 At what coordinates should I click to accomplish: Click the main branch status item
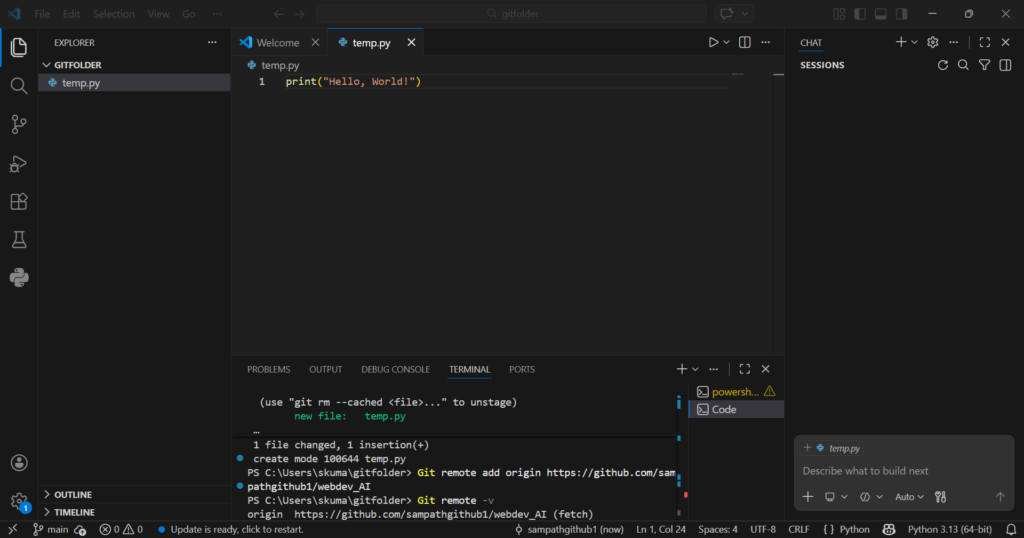coord(51,529)
